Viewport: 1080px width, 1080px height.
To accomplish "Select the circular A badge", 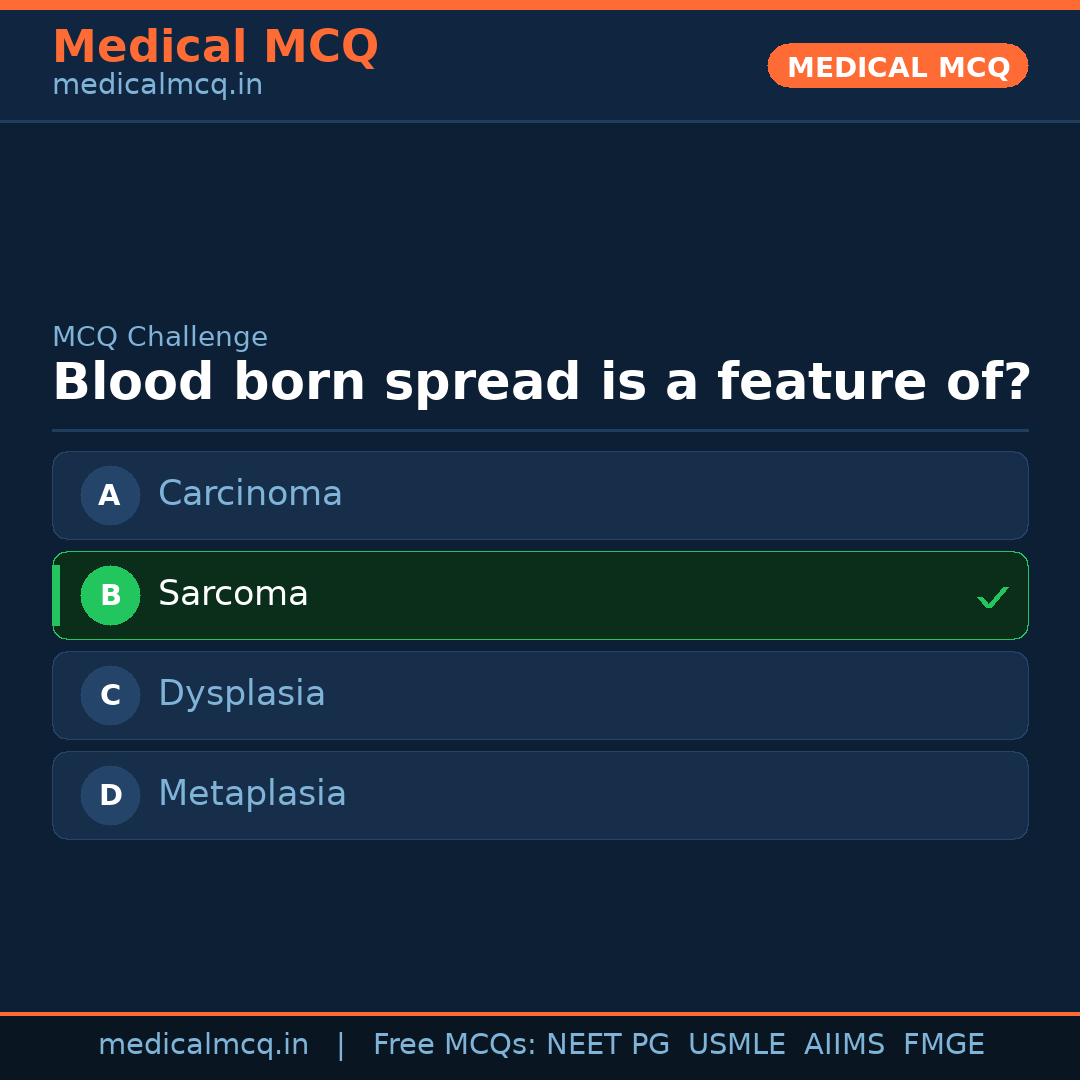I will pos(110,495).
